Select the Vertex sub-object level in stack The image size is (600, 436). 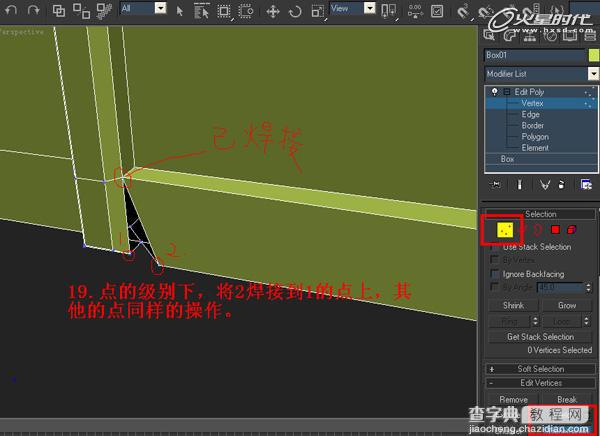tap(532, 103)
